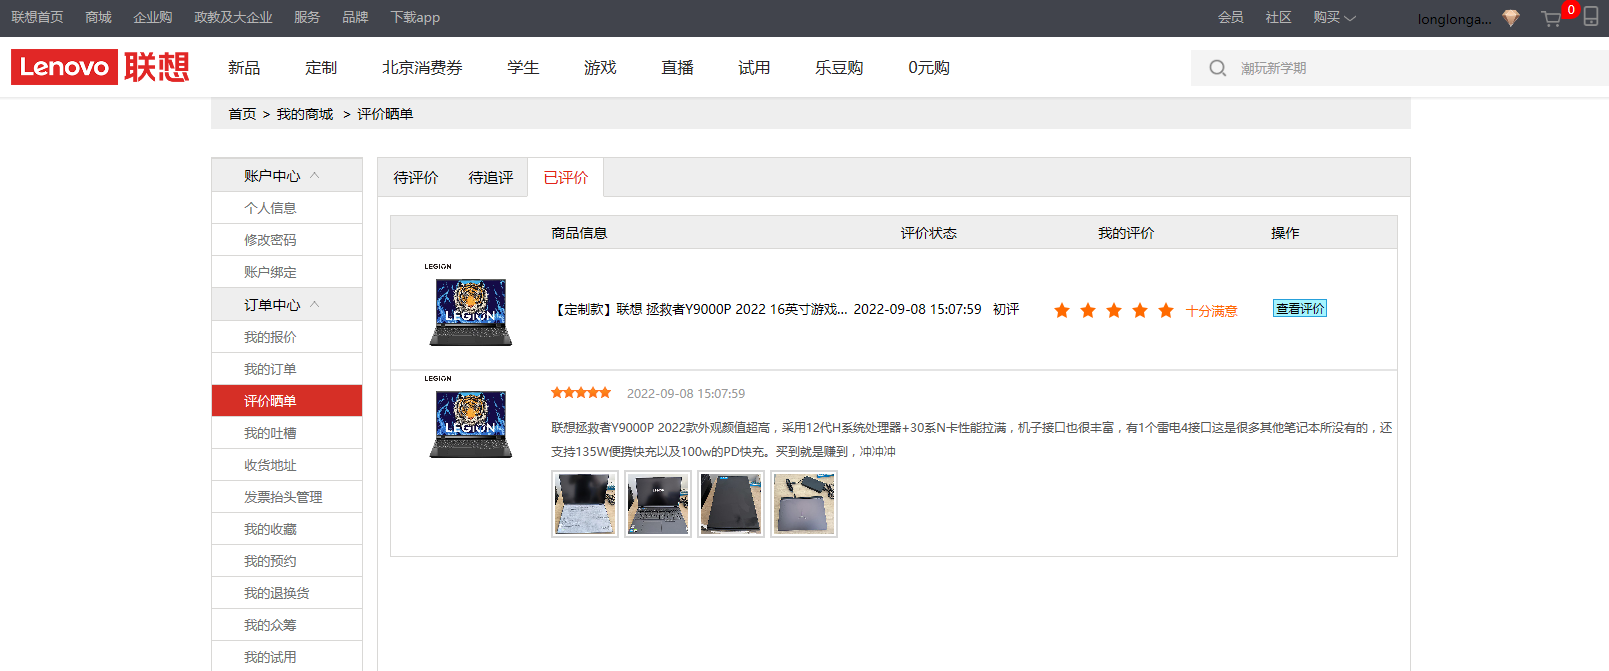Open 游戏 navigation item
Viewport: 1609px width, 671px height.
tap(600, 67)
